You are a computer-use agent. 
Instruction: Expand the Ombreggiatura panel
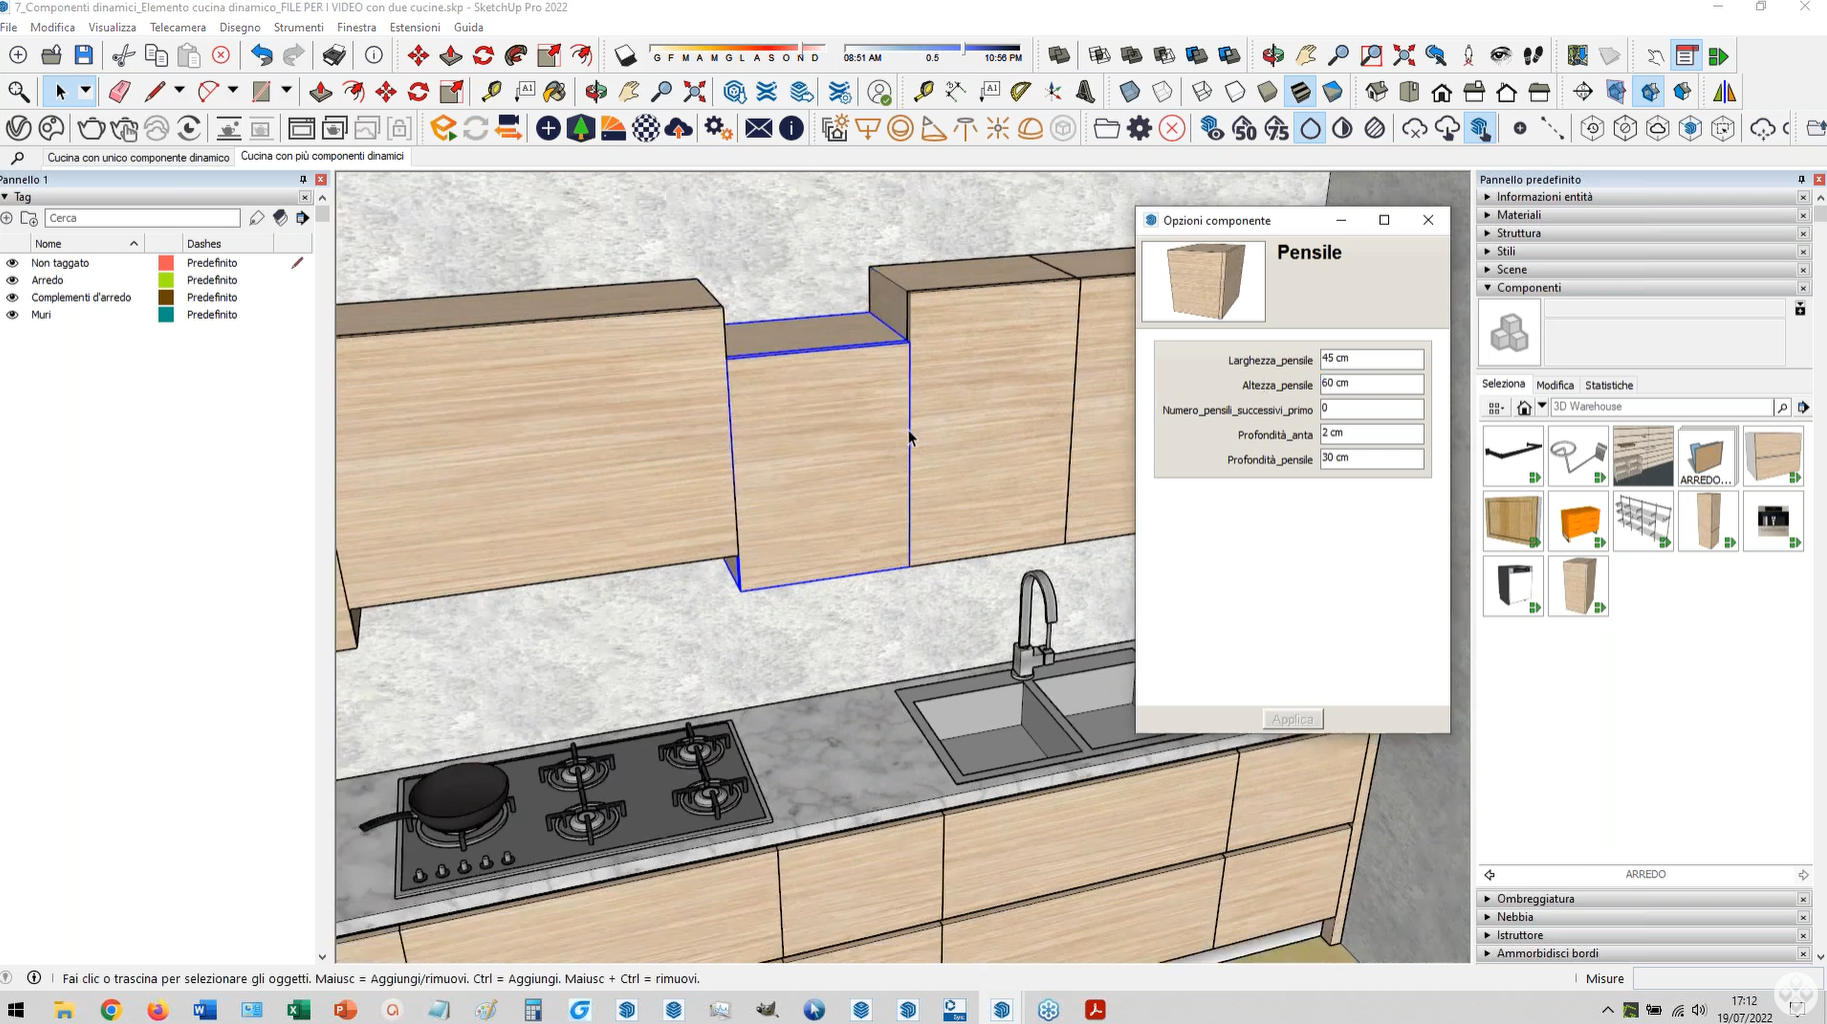pyautogui.click(x=1535, y=899)
